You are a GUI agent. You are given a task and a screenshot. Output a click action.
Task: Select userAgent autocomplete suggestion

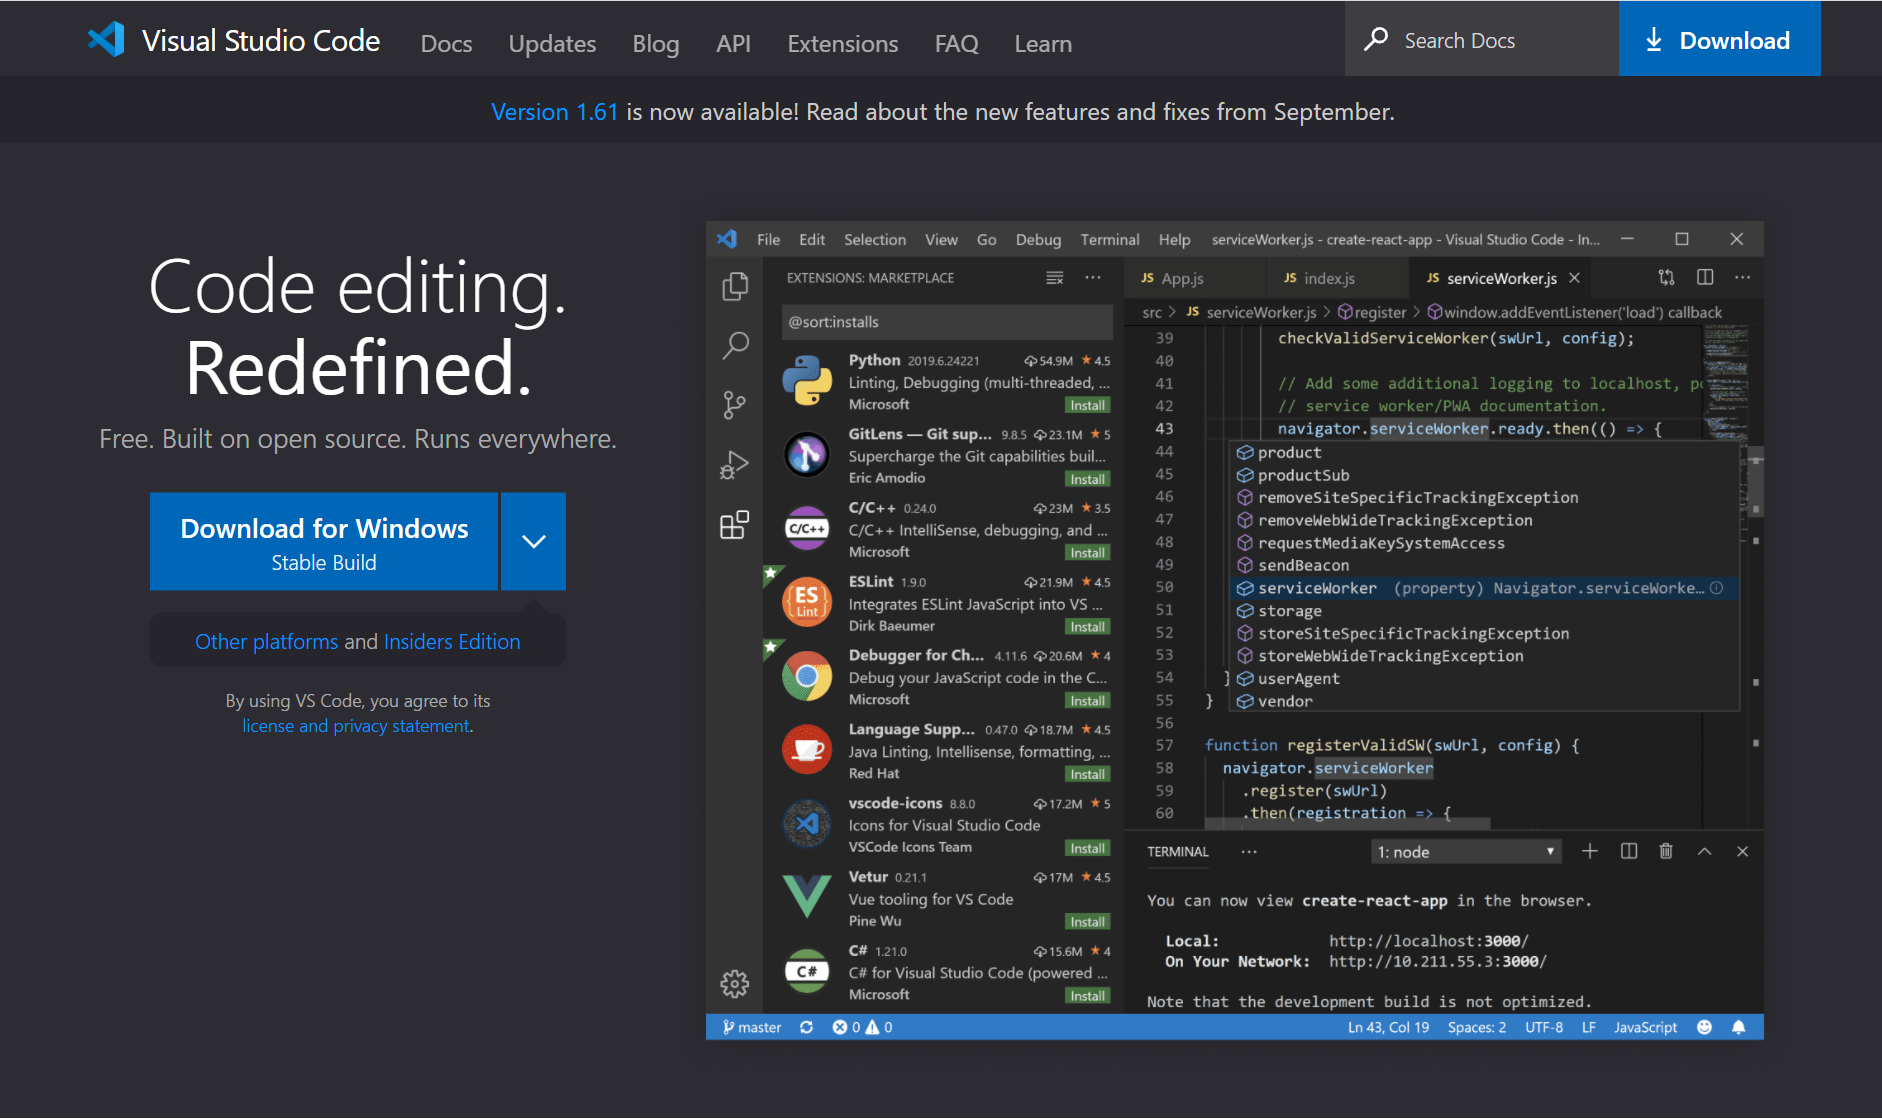1484,678
